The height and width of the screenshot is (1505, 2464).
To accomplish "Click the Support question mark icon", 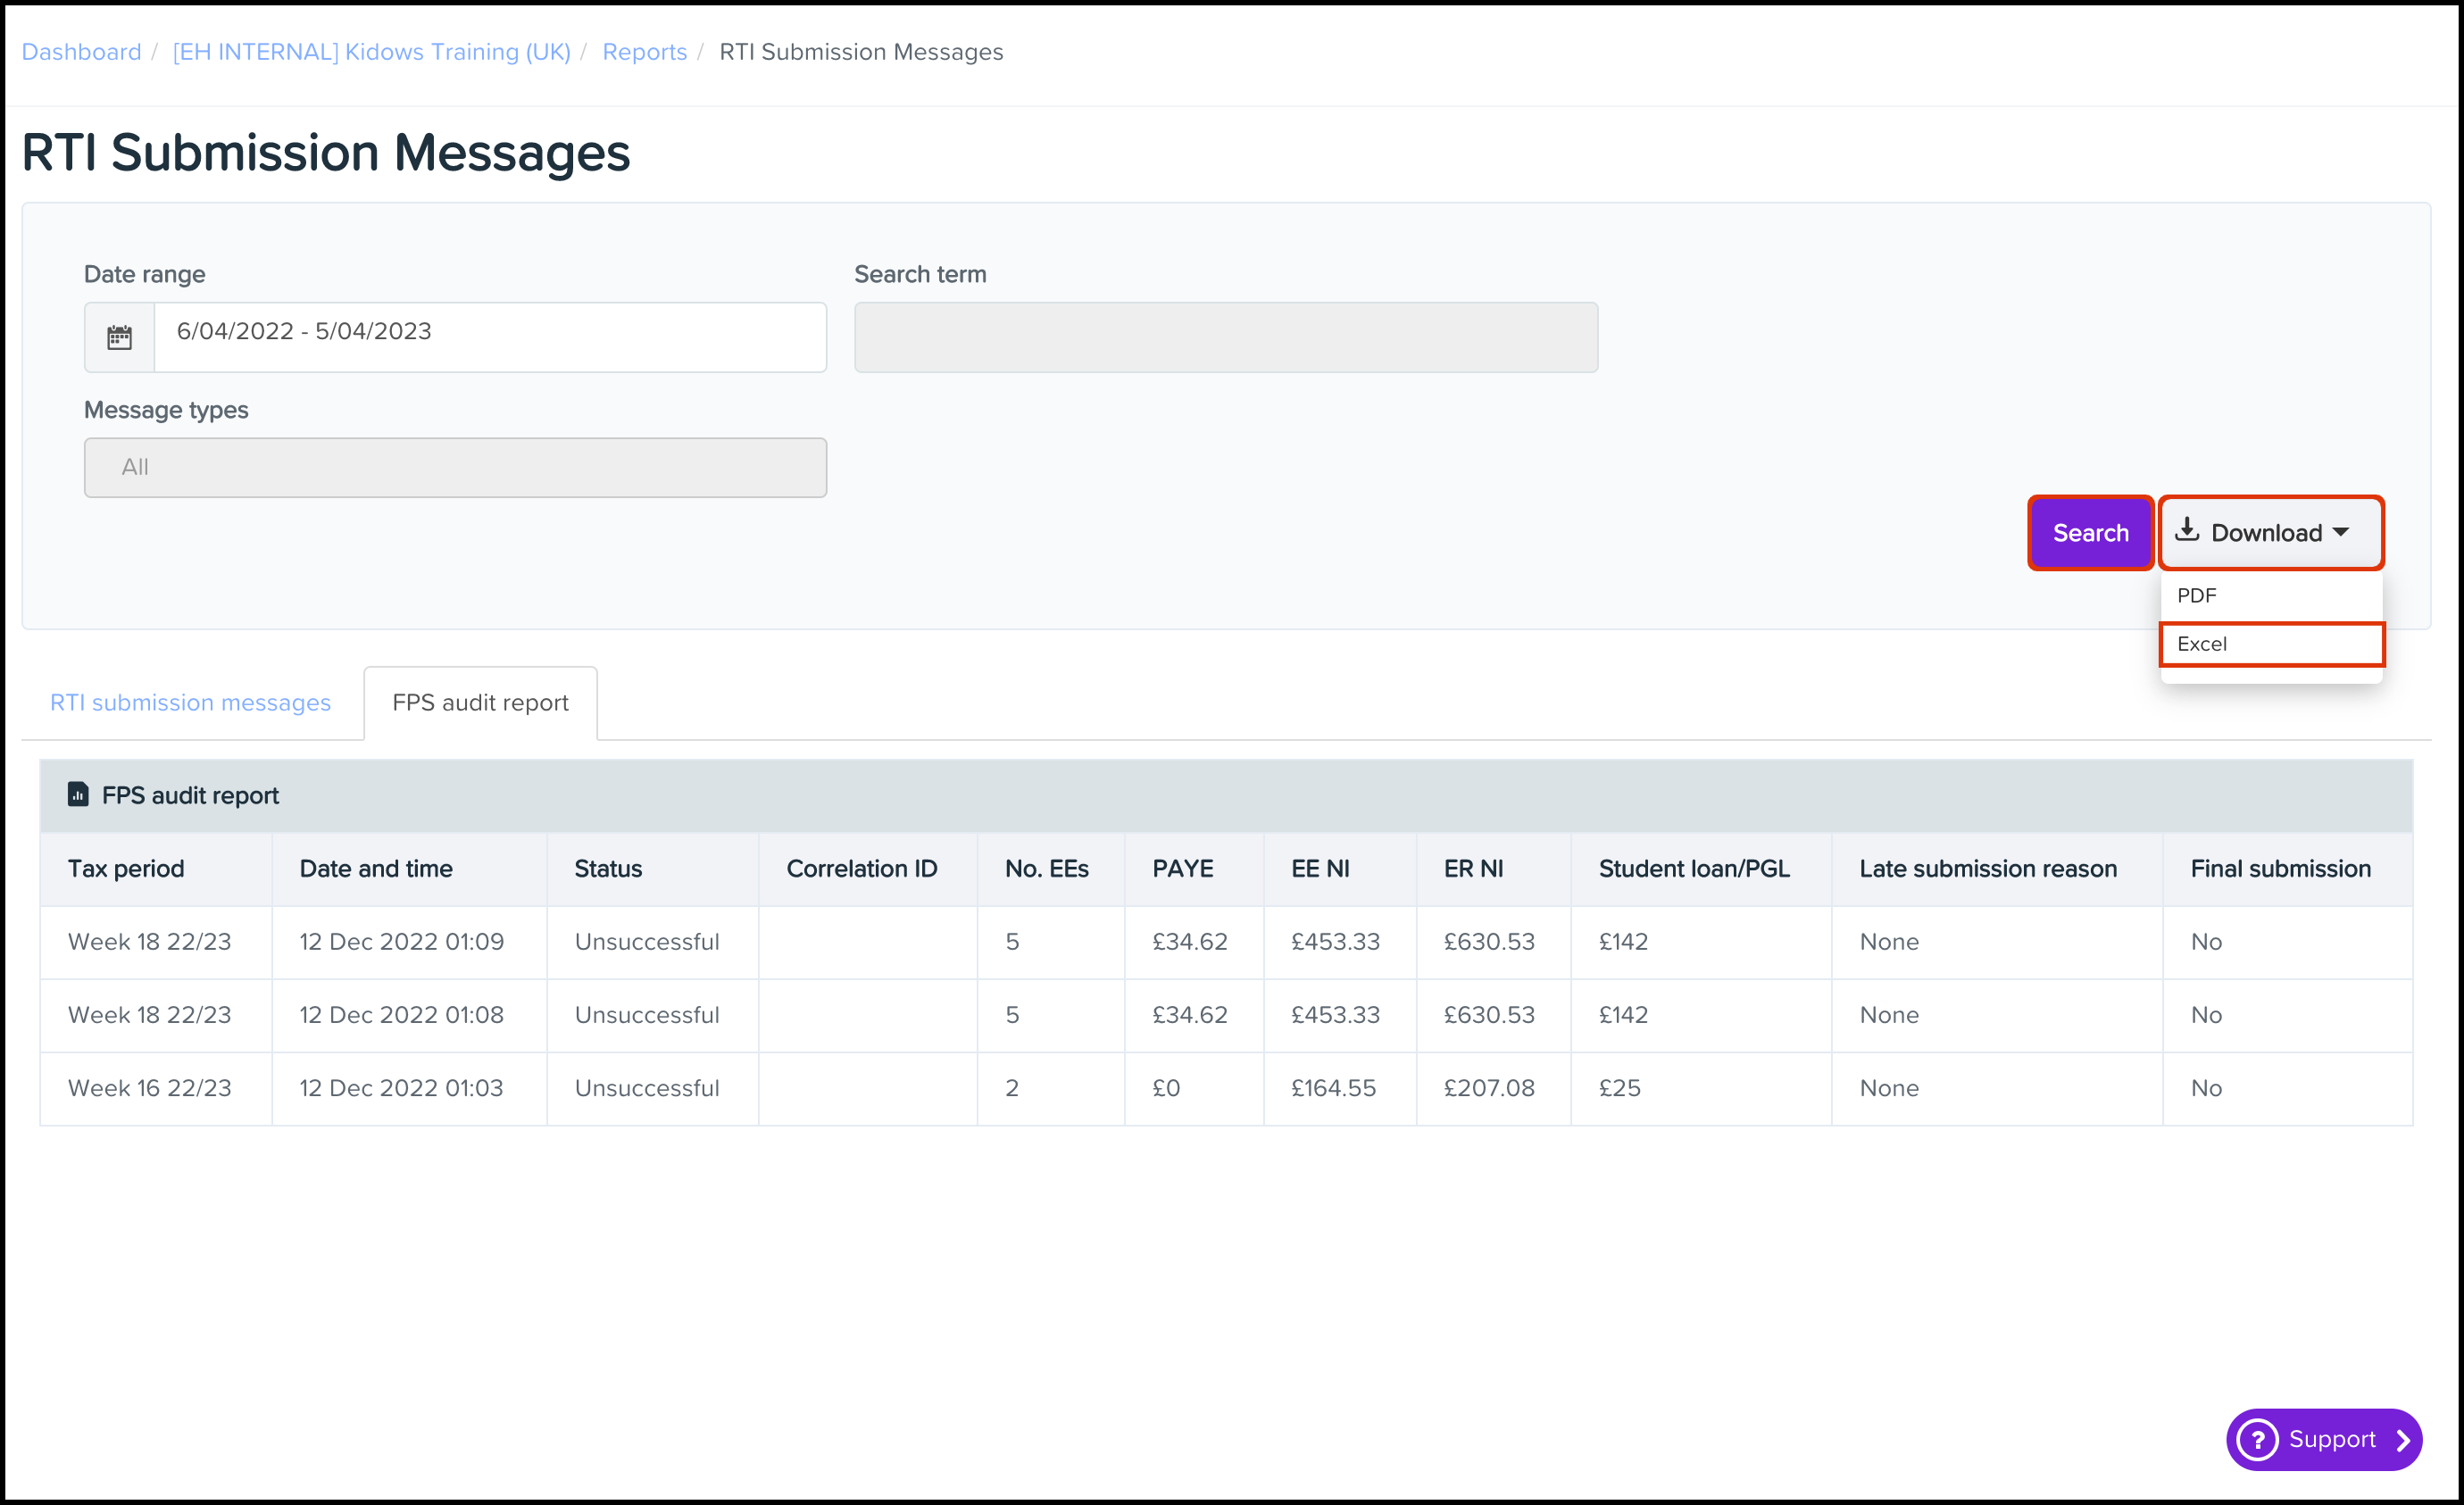I will pos(2257,1439).
